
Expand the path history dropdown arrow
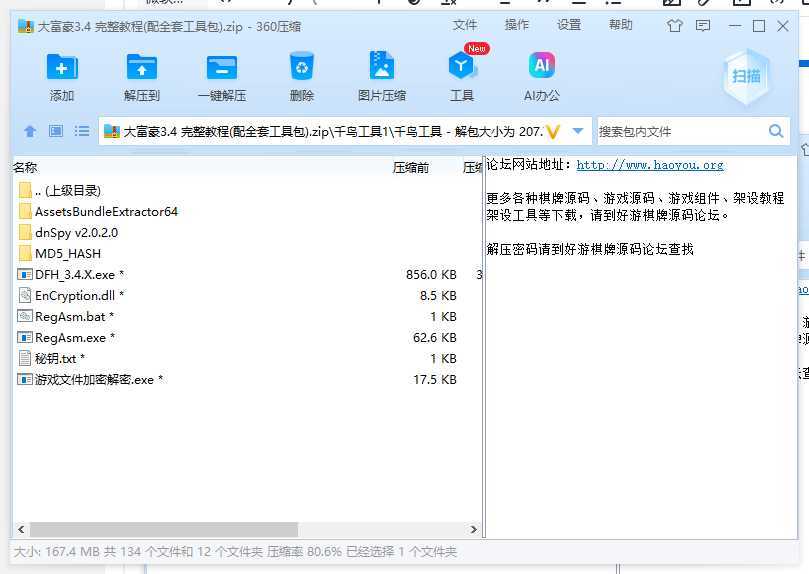[578, 132]
